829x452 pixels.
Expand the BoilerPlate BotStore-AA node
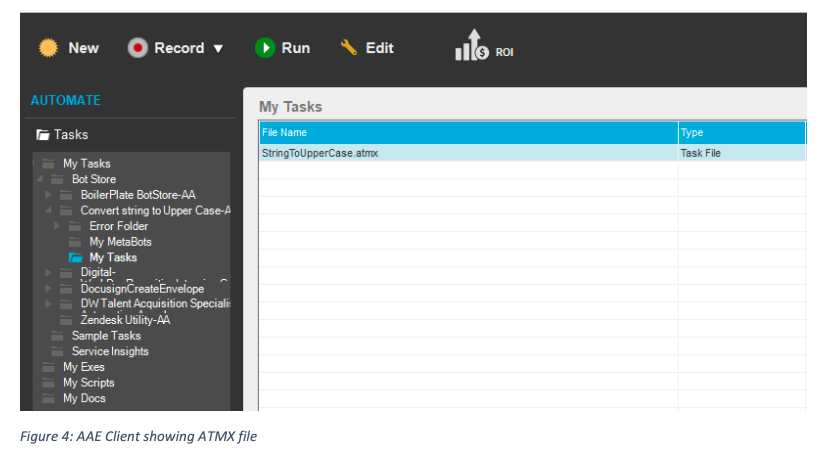tap(49, 195)
